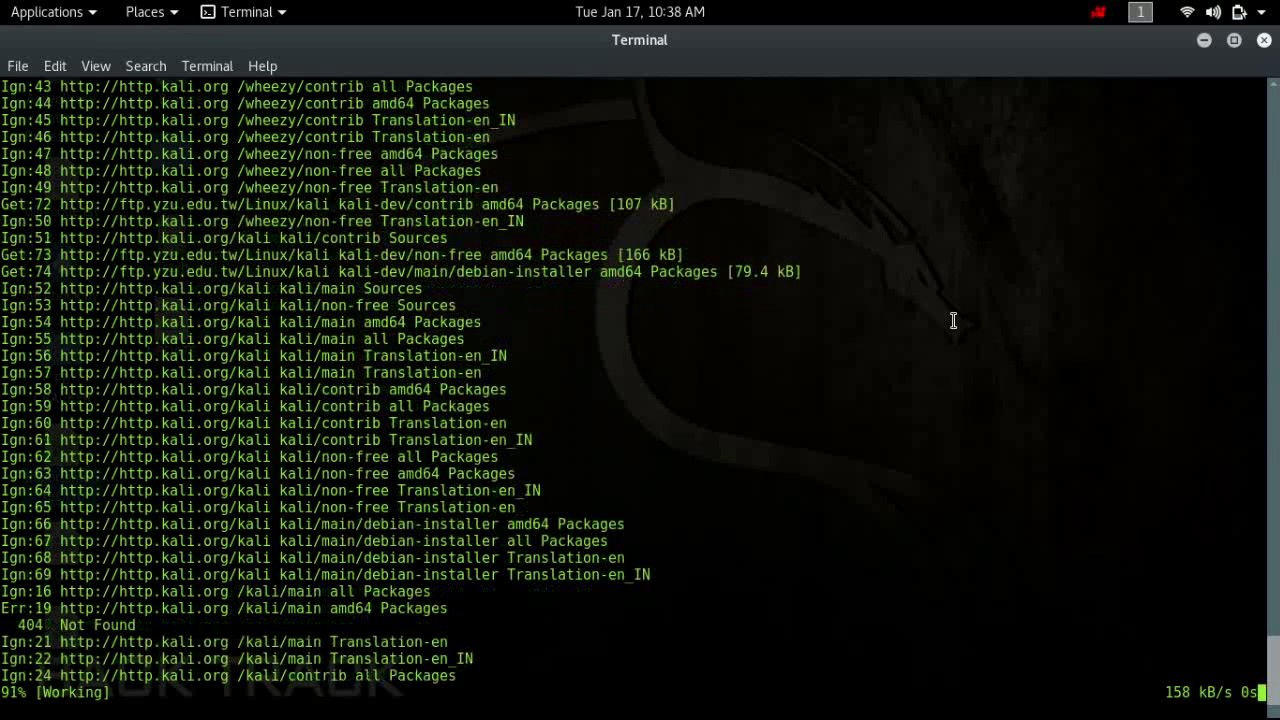Maximize the Terminal window
This screenshot has height=720, width=1280.
tap(1234, 40)
